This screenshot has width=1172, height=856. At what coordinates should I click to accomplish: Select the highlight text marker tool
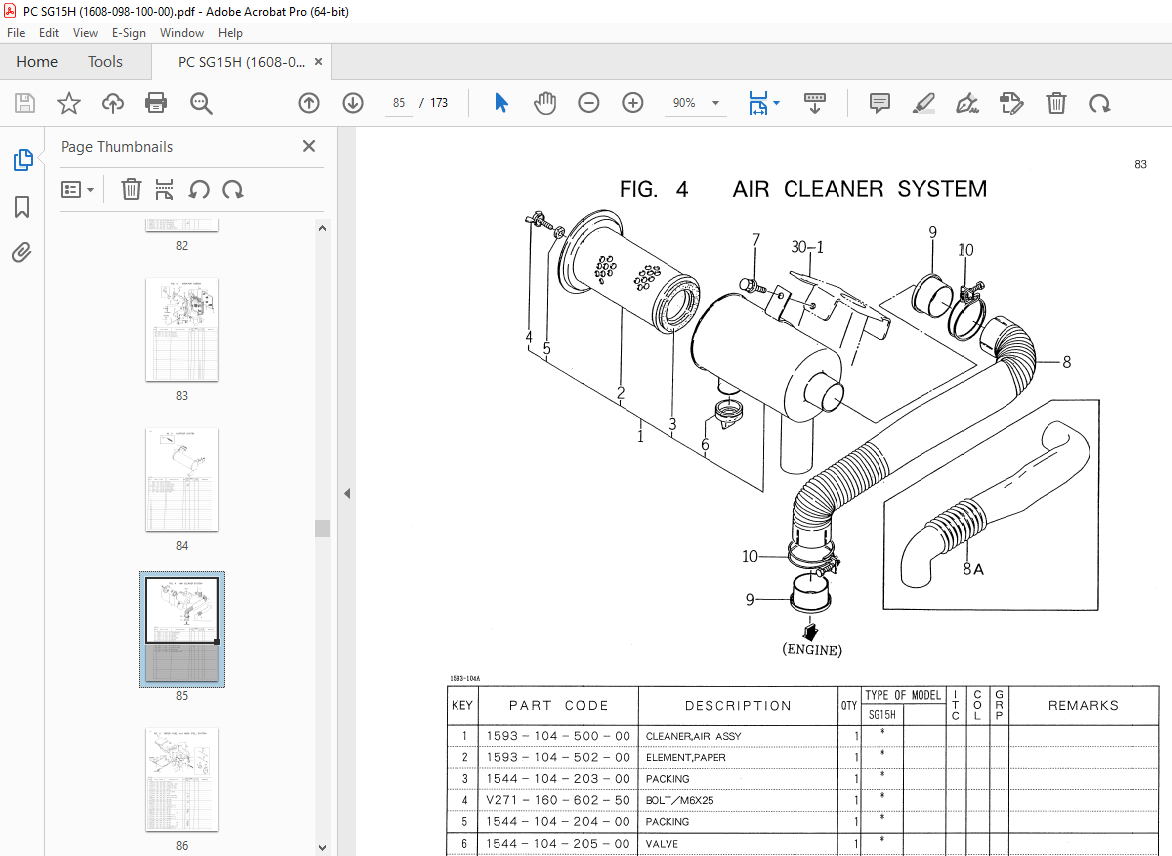tap(924, 103)
